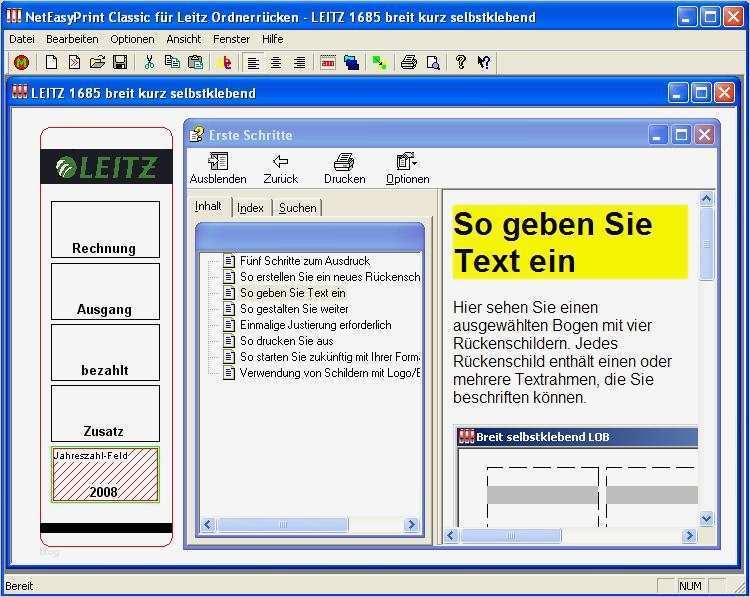Open the Optionen menu in menu bar
Screen dimensions: 750x597
(x=132, y=39)
